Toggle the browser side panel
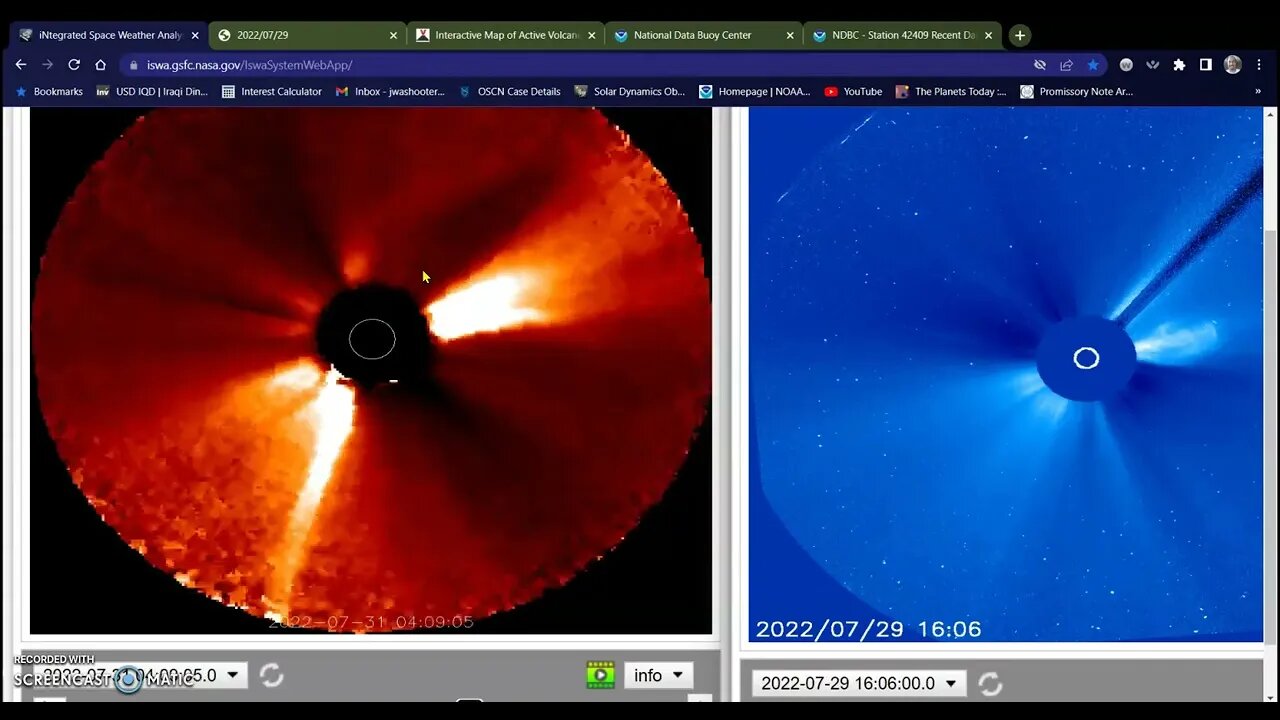 point(1206,65)
